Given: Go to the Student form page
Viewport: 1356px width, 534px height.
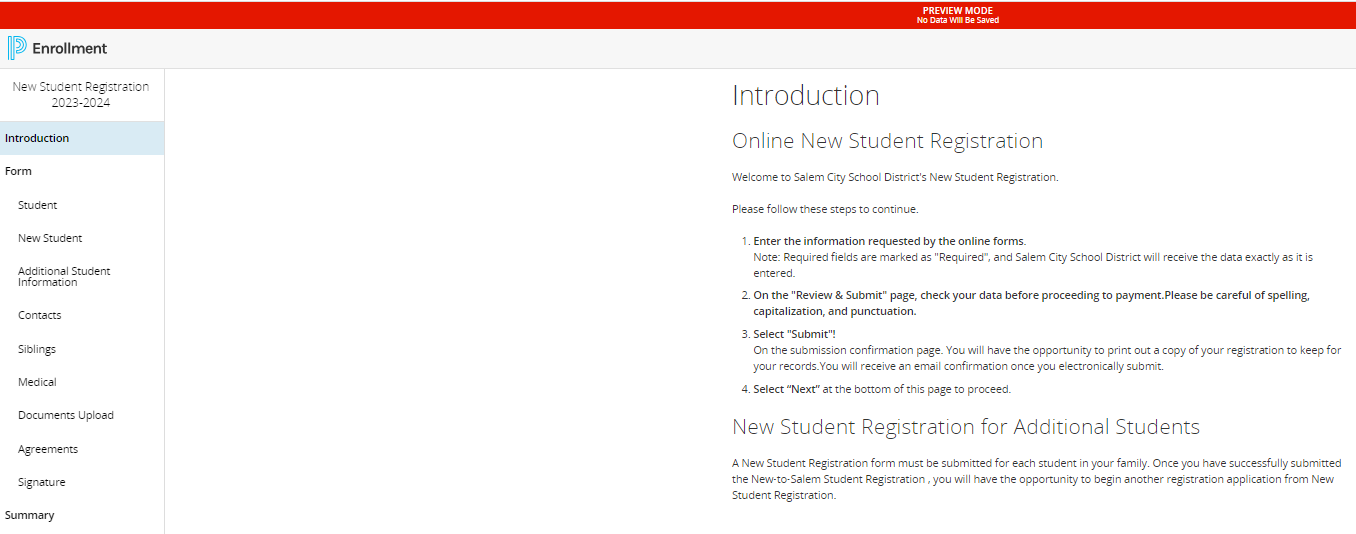Looking at the screenshot, I should coord(37,205).
